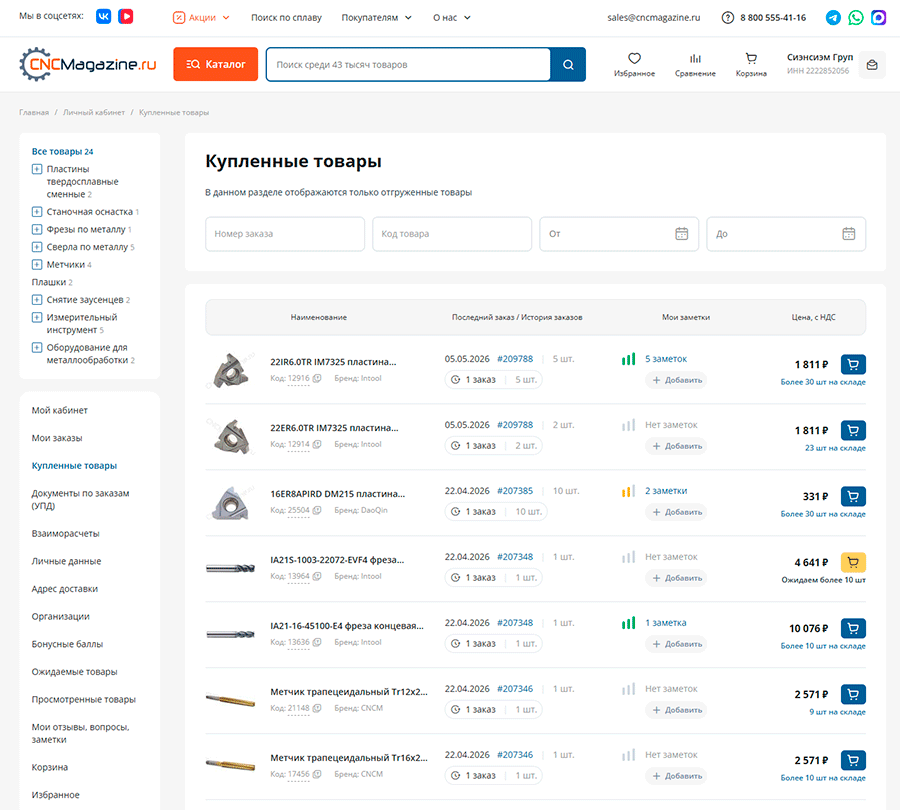Expand Пластины твердосплавные сменные category
Image resolution: width=900 pixels, height=810 pixels.
pos(37,169)
